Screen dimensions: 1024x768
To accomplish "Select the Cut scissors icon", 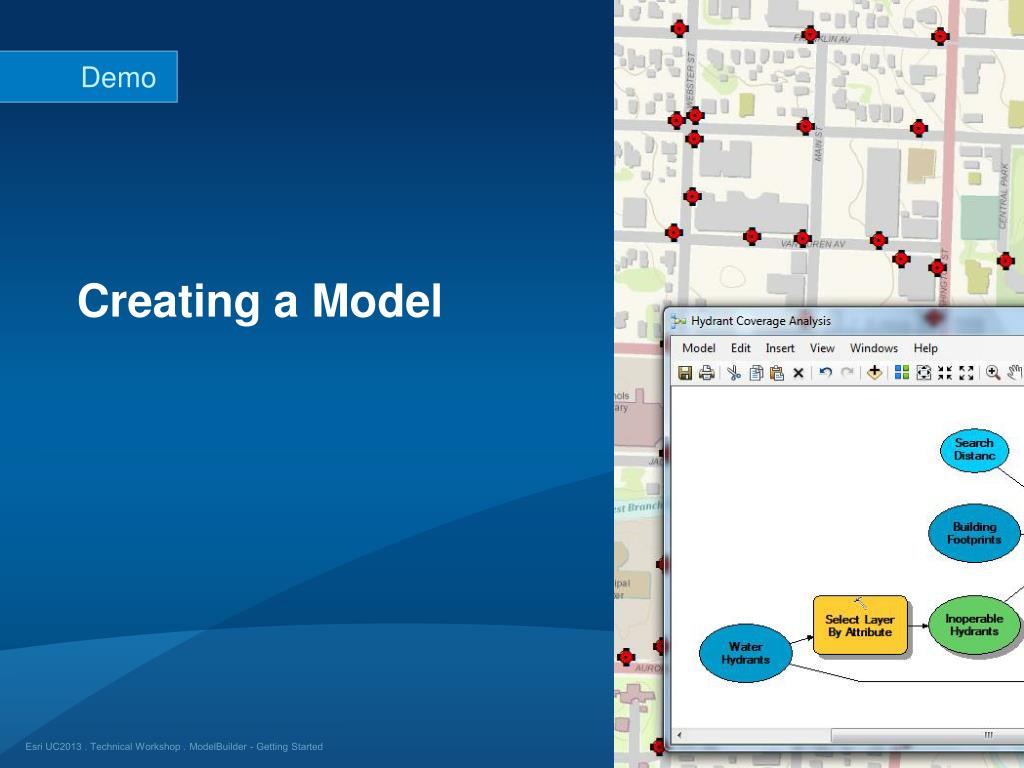I will pyautogui.click(x=734, y=373).
